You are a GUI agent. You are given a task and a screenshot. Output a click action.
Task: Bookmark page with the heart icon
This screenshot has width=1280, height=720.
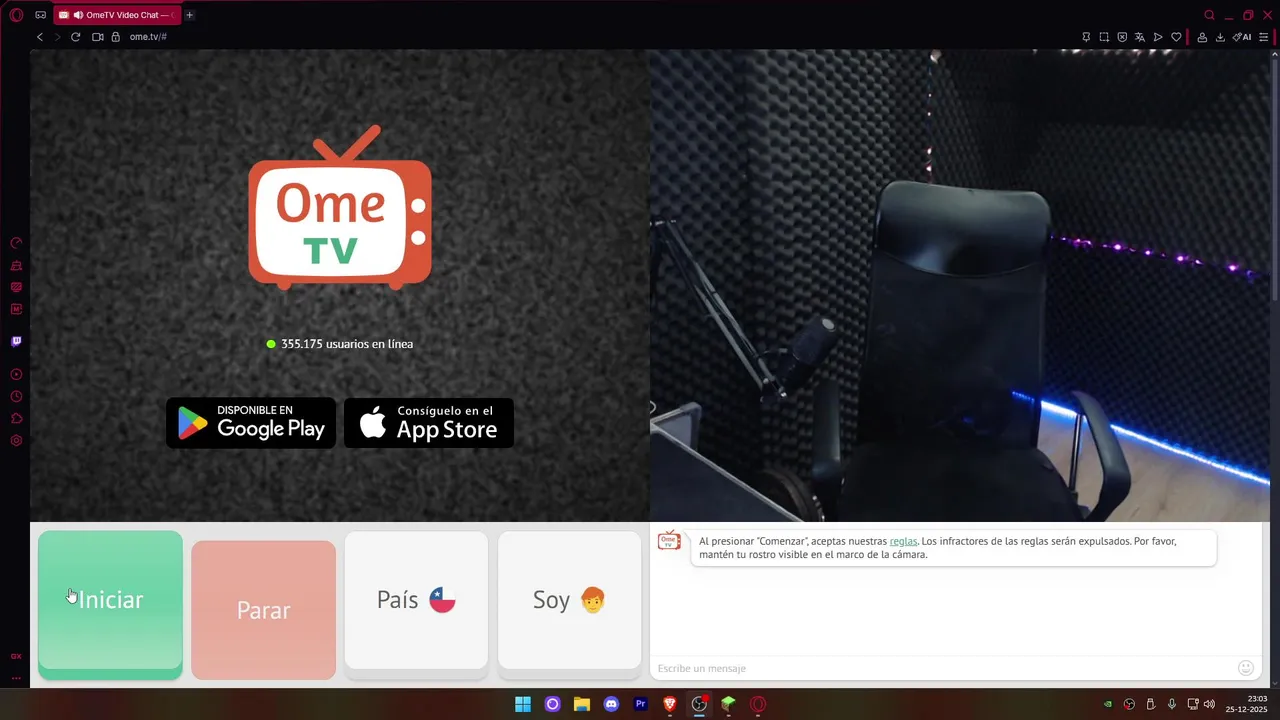tap(1176, 37)
